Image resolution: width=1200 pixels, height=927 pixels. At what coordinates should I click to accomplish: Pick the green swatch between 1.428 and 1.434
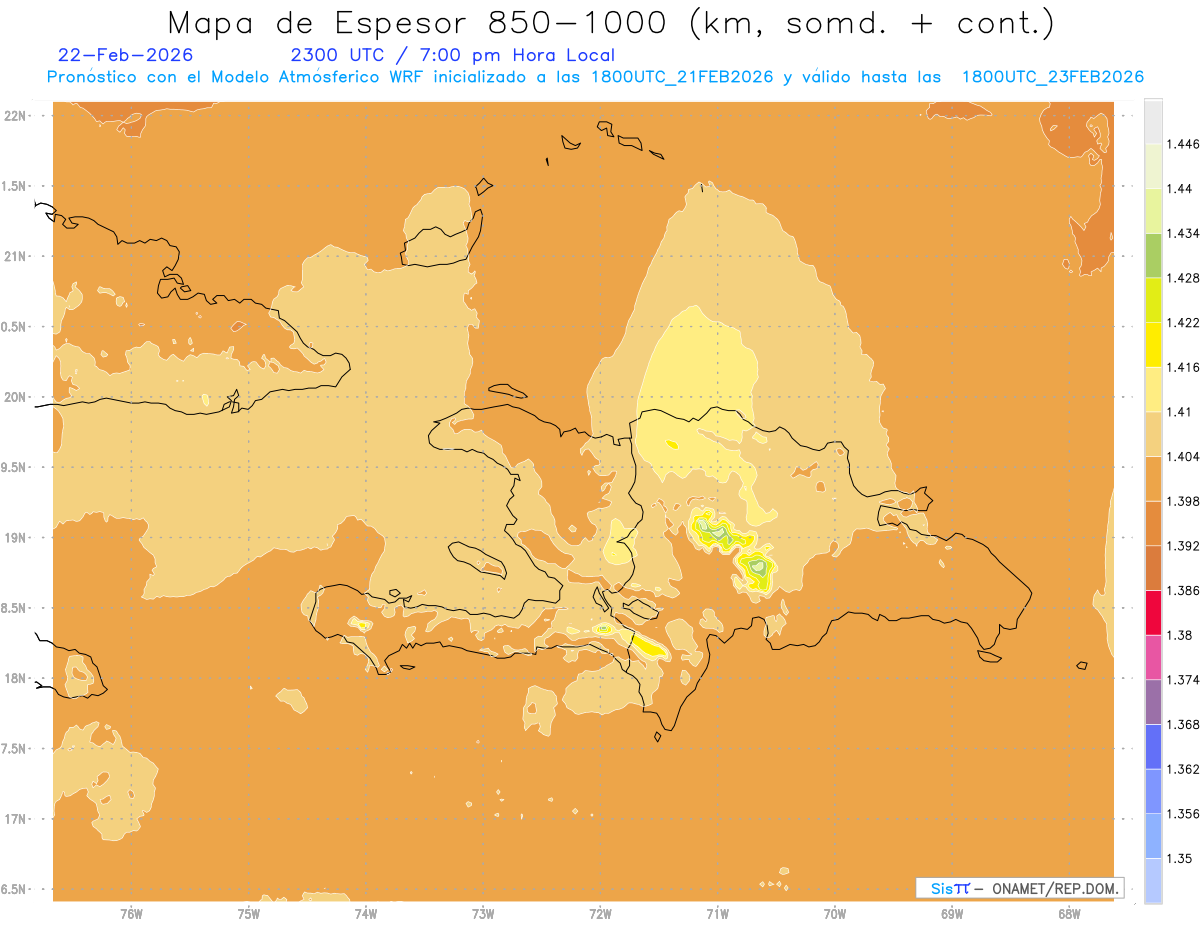1153,255
